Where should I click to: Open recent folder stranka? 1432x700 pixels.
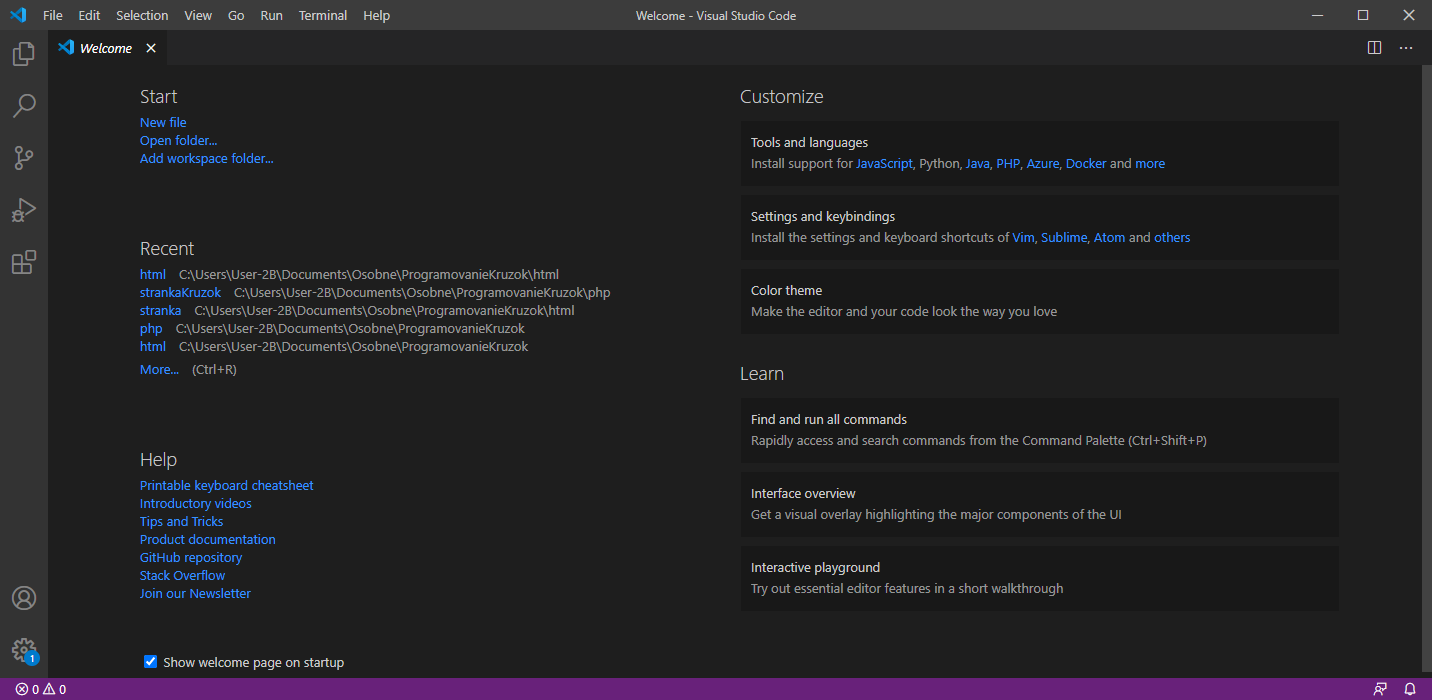coord(161,311)
